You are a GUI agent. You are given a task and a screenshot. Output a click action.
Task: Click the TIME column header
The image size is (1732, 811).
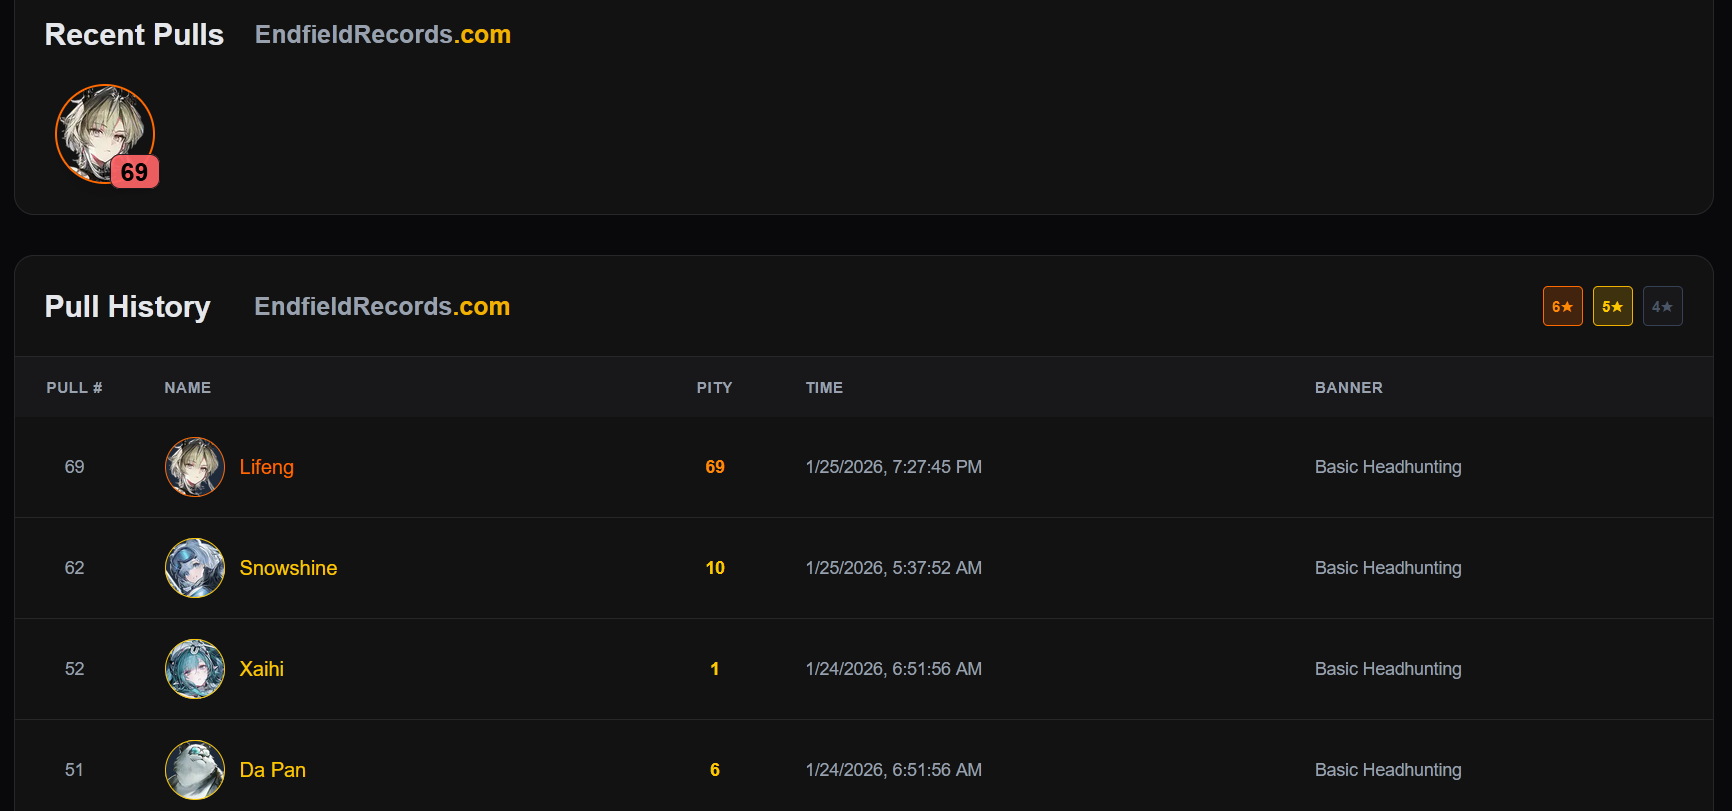coord(825,387)
